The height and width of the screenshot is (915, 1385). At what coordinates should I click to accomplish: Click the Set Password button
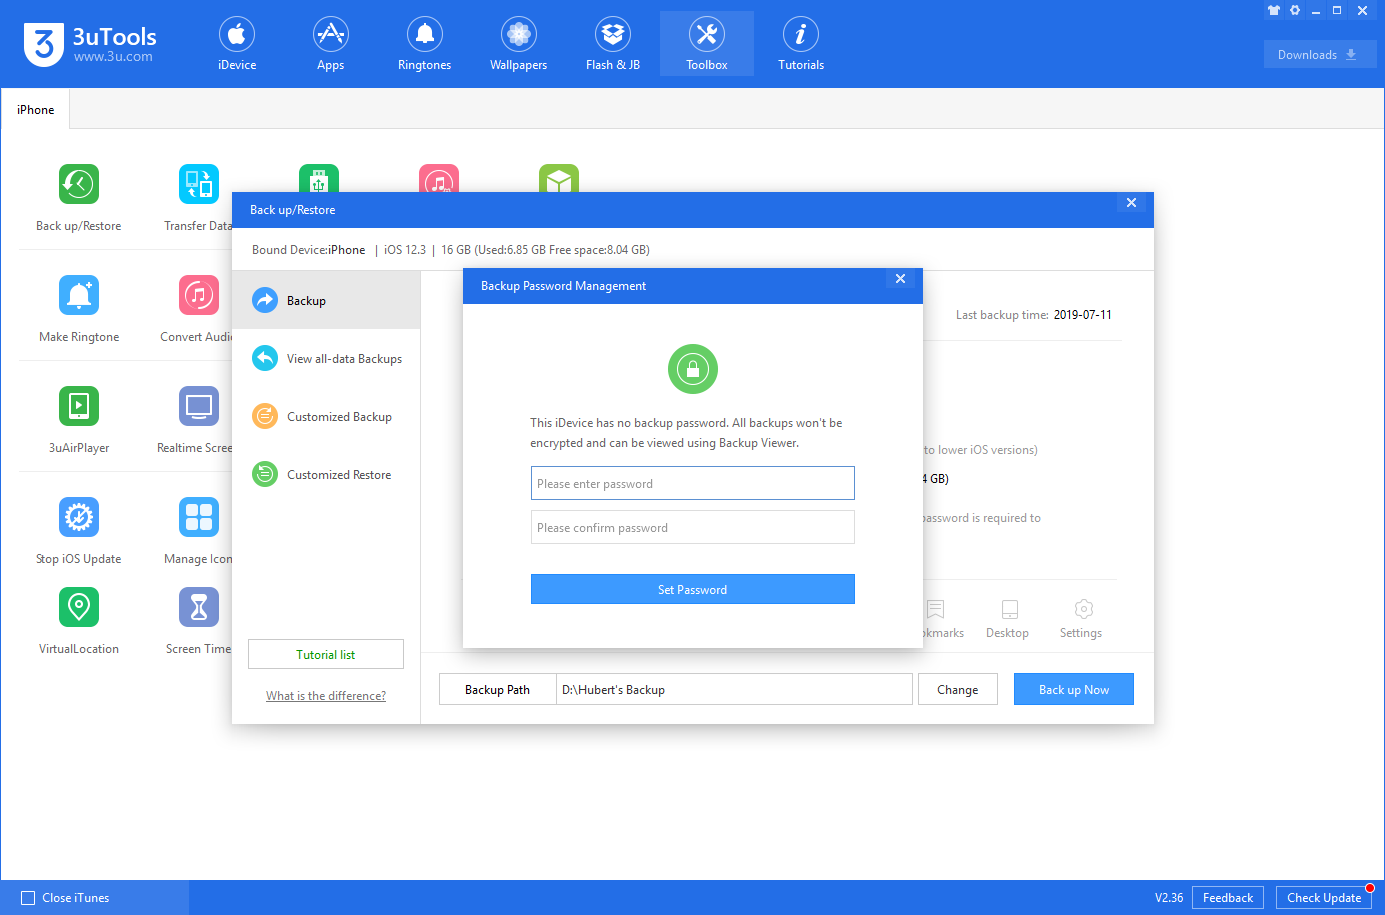point(693,589)
